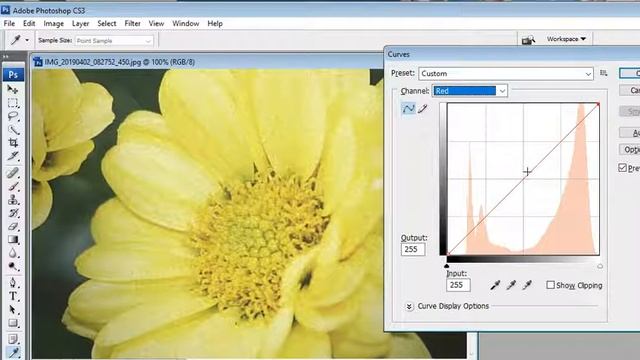Select the Healing Brush tool
Screen dimensions: 640x360
[13, 173]
